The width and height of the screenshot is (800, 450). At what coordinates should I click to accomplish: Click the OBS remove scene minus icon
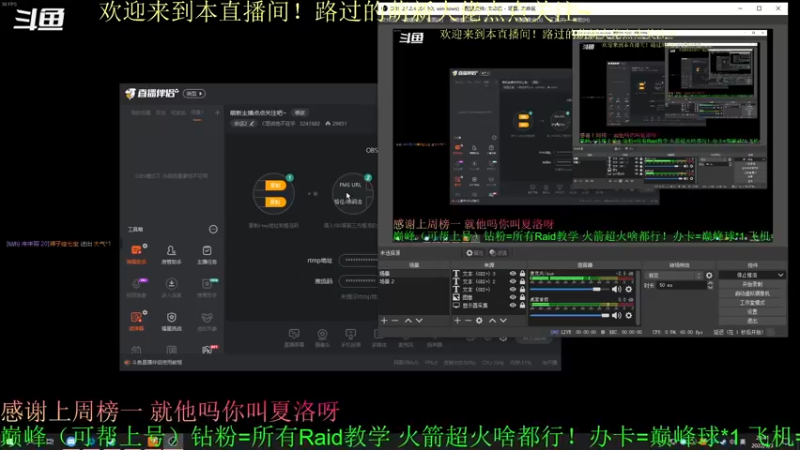click(x=395, y=320)
